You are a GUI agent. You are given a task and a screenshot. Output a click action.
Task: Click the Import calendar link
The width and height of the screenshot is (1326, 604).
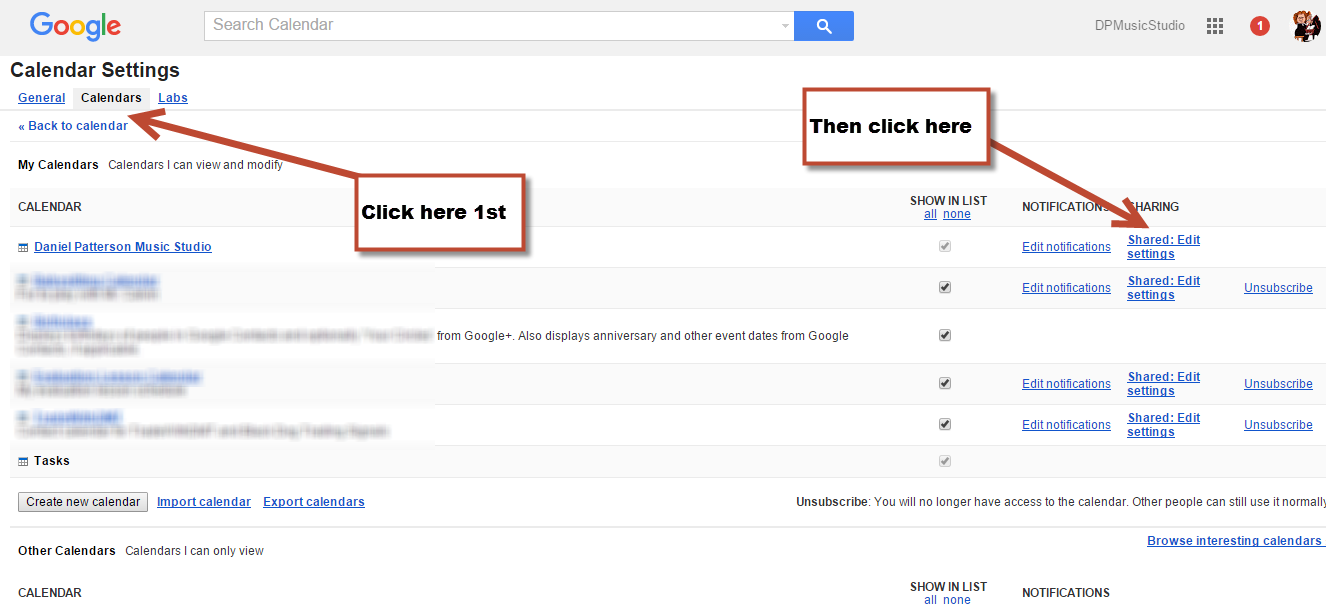pyautogui.click(x=204, y=502)
